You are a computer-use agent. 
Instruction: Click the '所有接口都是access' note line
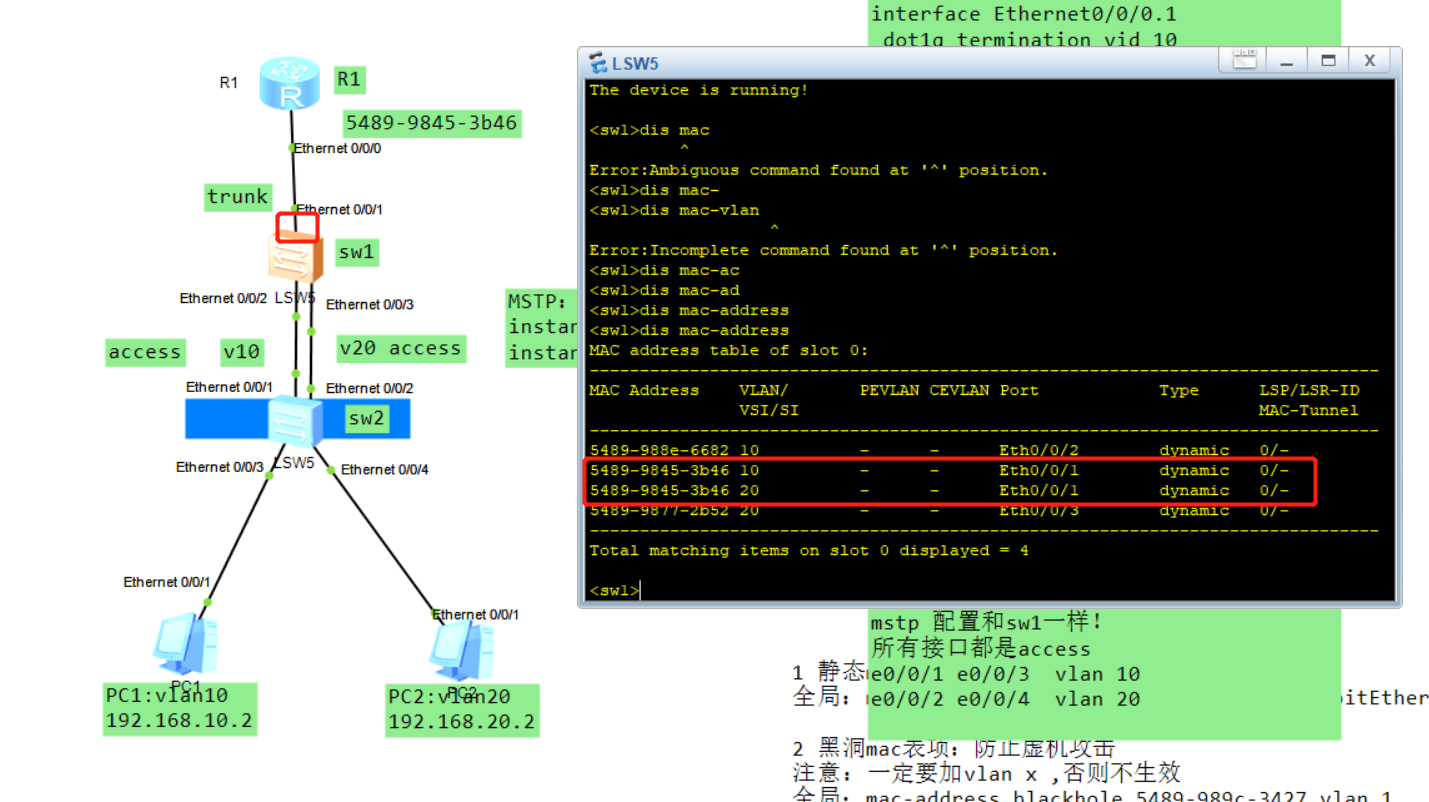click(x=981, y=648)
